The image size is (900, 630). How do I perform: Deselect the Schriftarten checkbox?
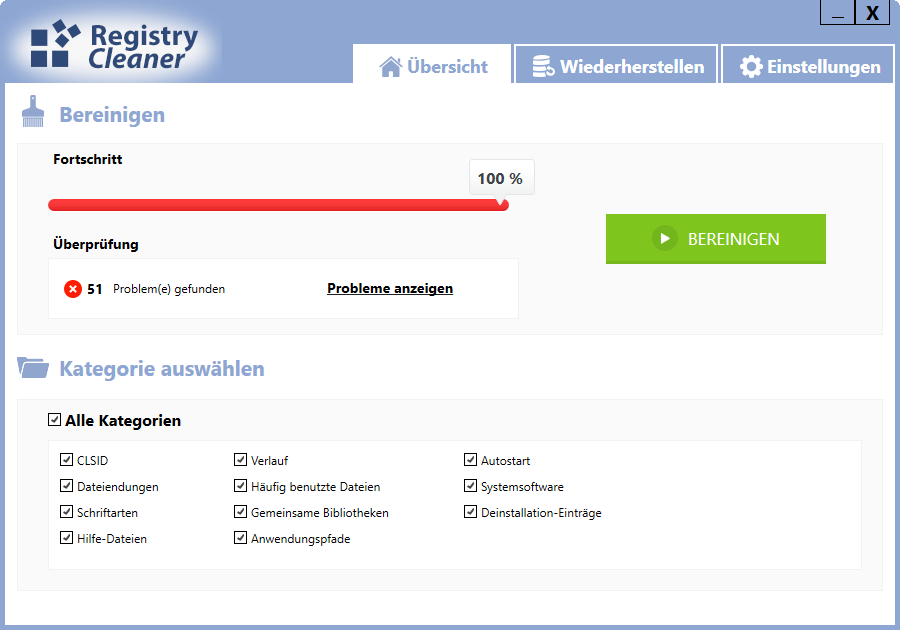tap(67, 512)
